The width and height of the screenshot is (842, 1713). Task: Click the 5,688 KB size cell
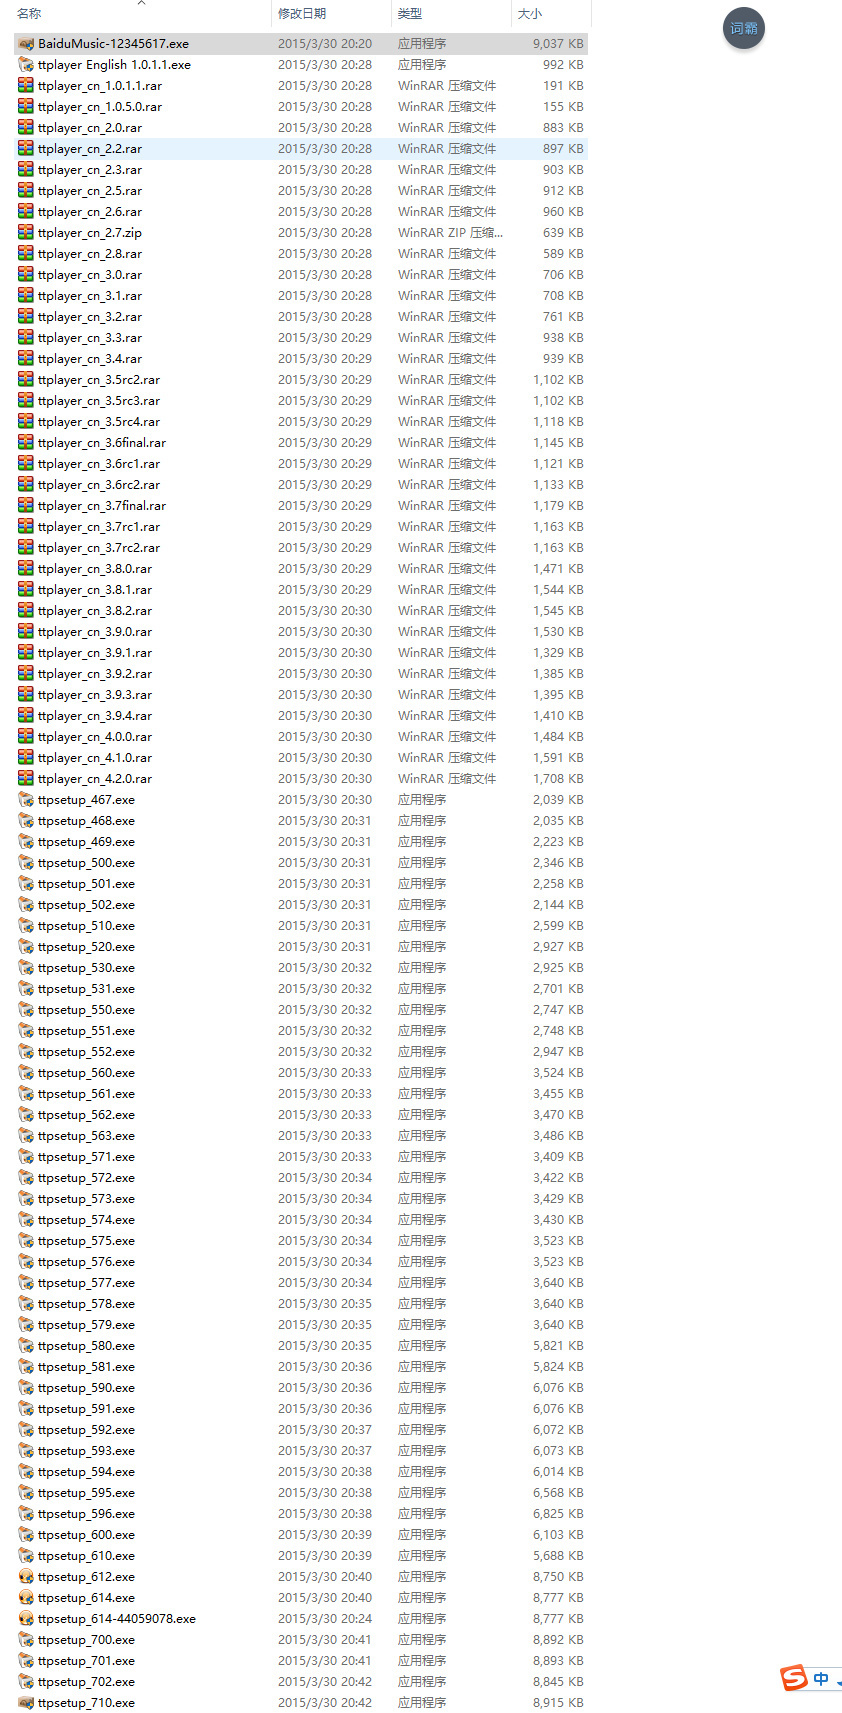tap(558, 1556)
